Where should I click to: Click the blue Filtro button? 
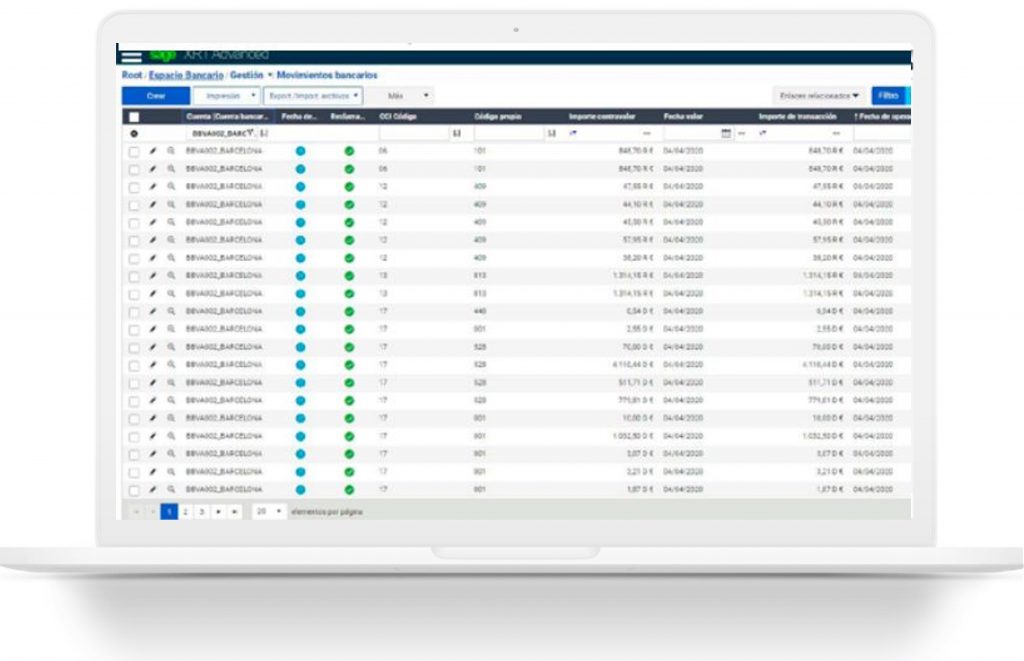(889, 96)
